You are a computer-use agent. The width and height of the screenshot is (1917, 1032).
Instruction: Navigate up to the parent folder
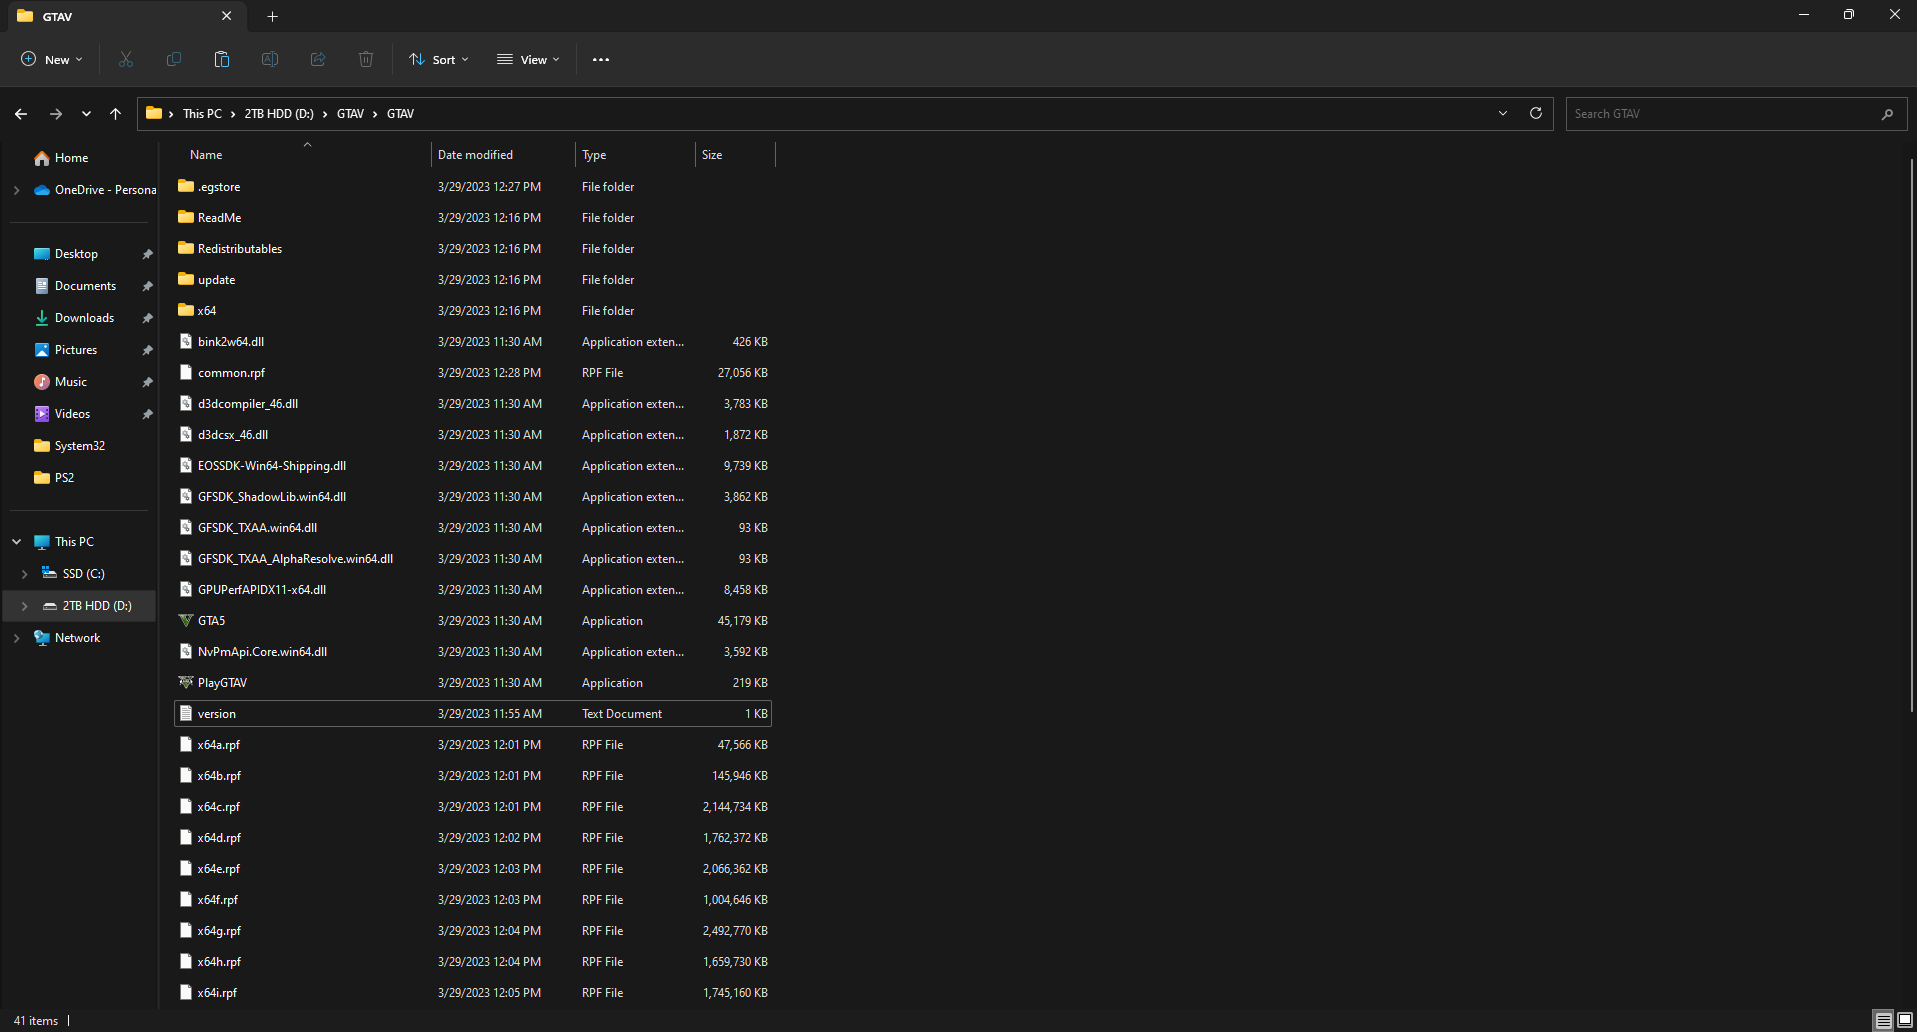pyautogui.click(x=115, y=113)
